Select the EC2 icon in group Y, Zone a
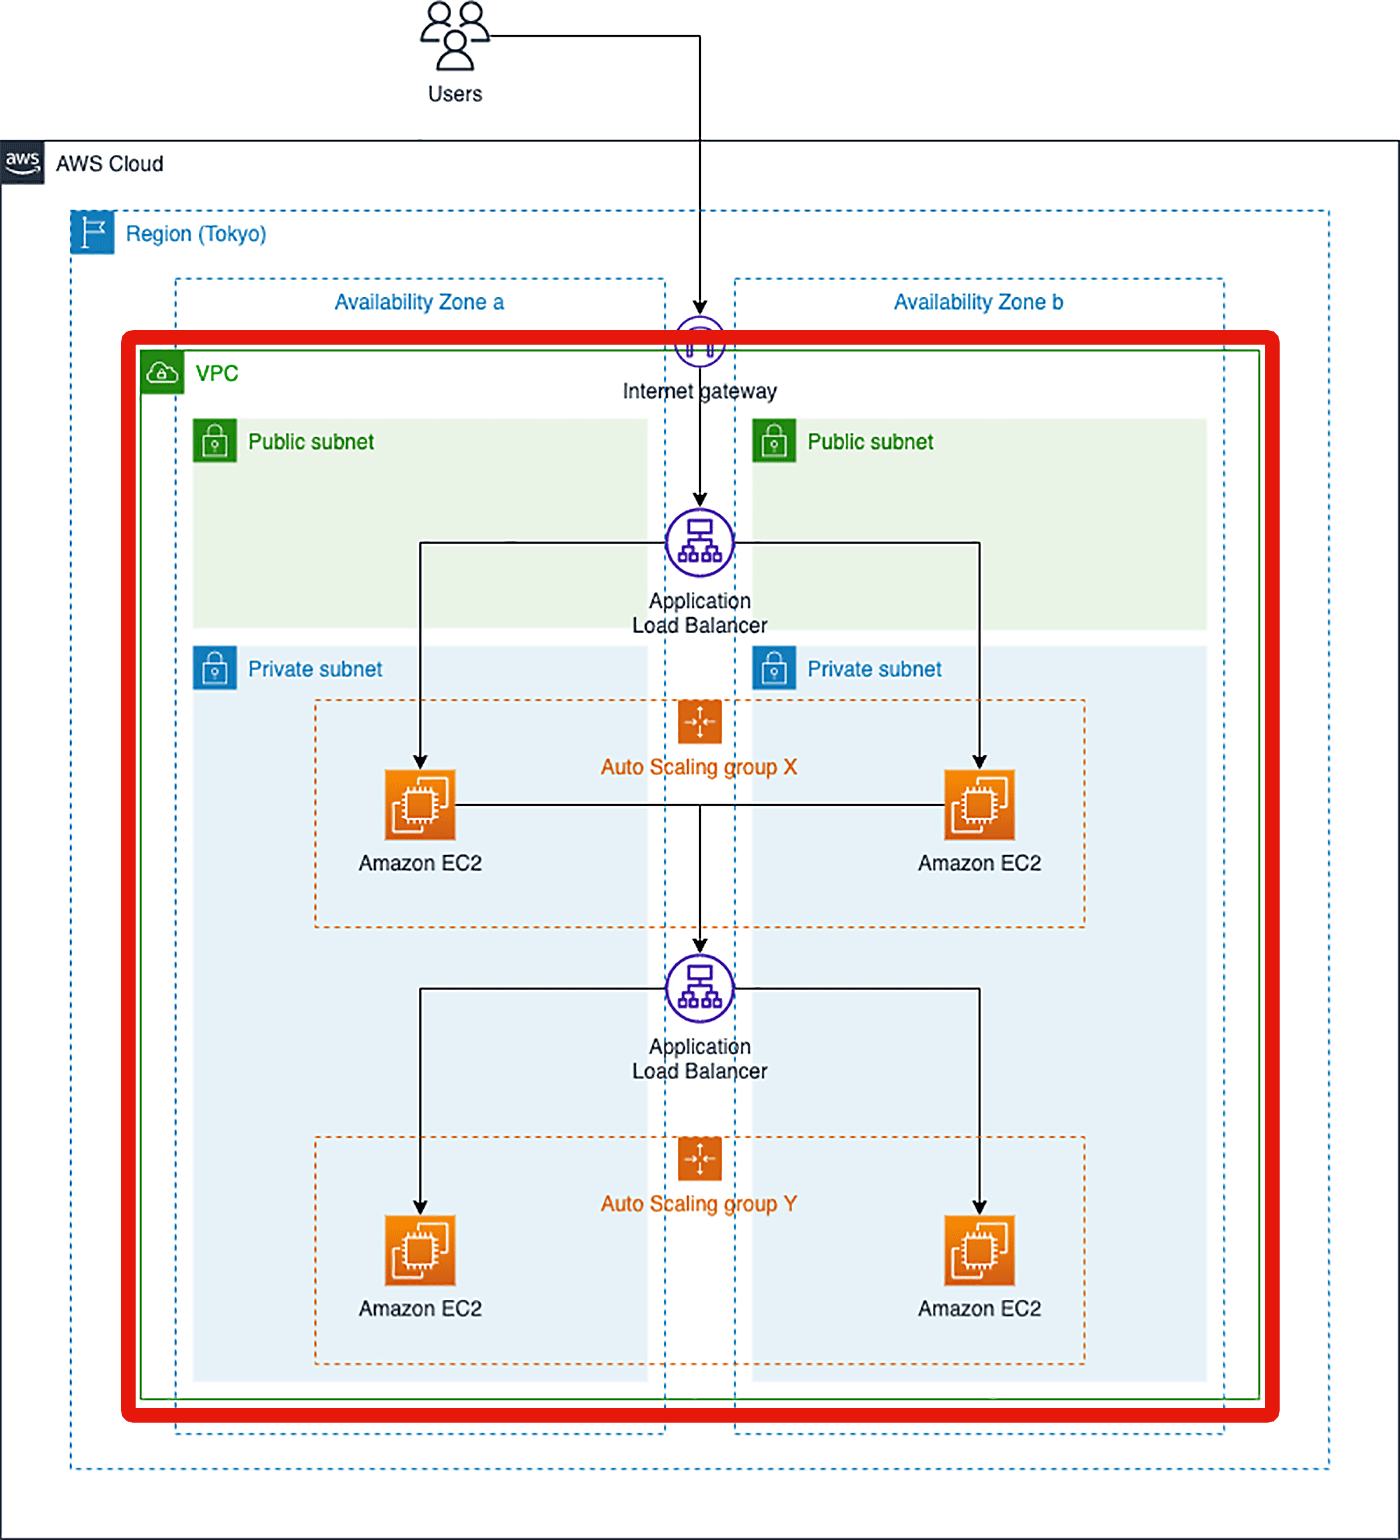Screen dimensions: 1400x1540 pyautogui.click(x=420, y=1251)
